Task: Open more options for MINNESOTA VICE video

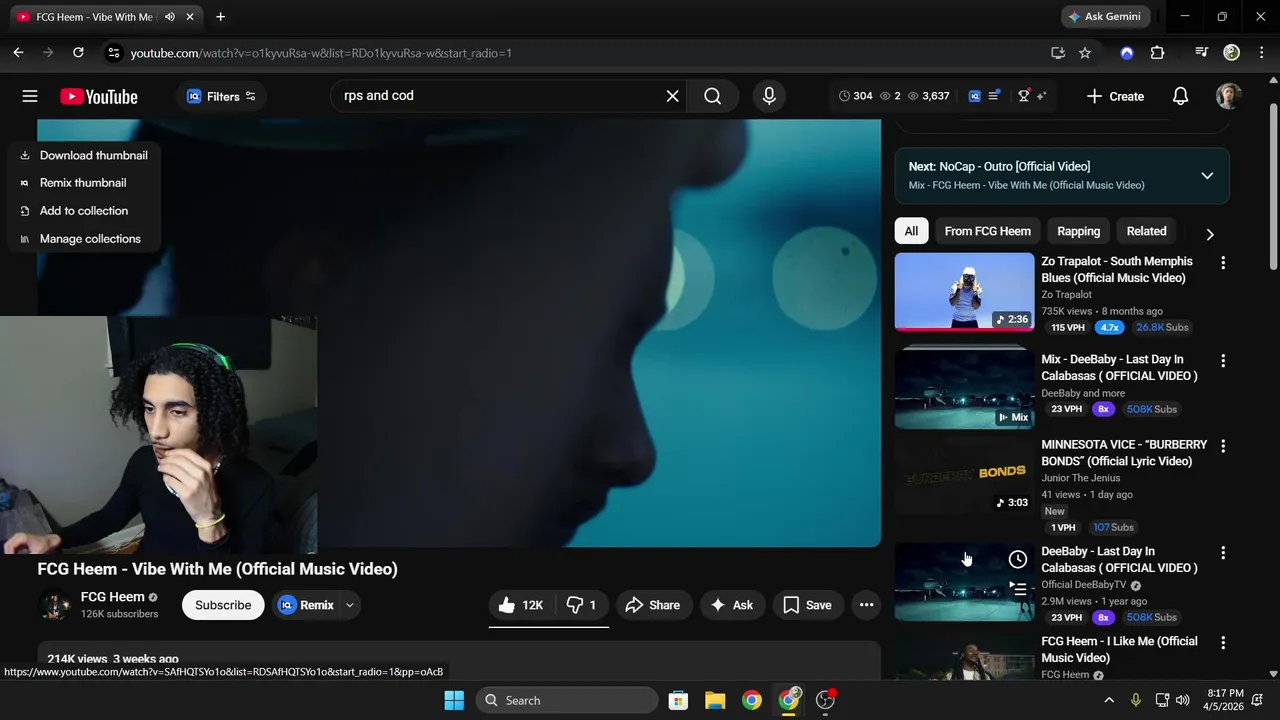Action: (x=1222, y=445)
